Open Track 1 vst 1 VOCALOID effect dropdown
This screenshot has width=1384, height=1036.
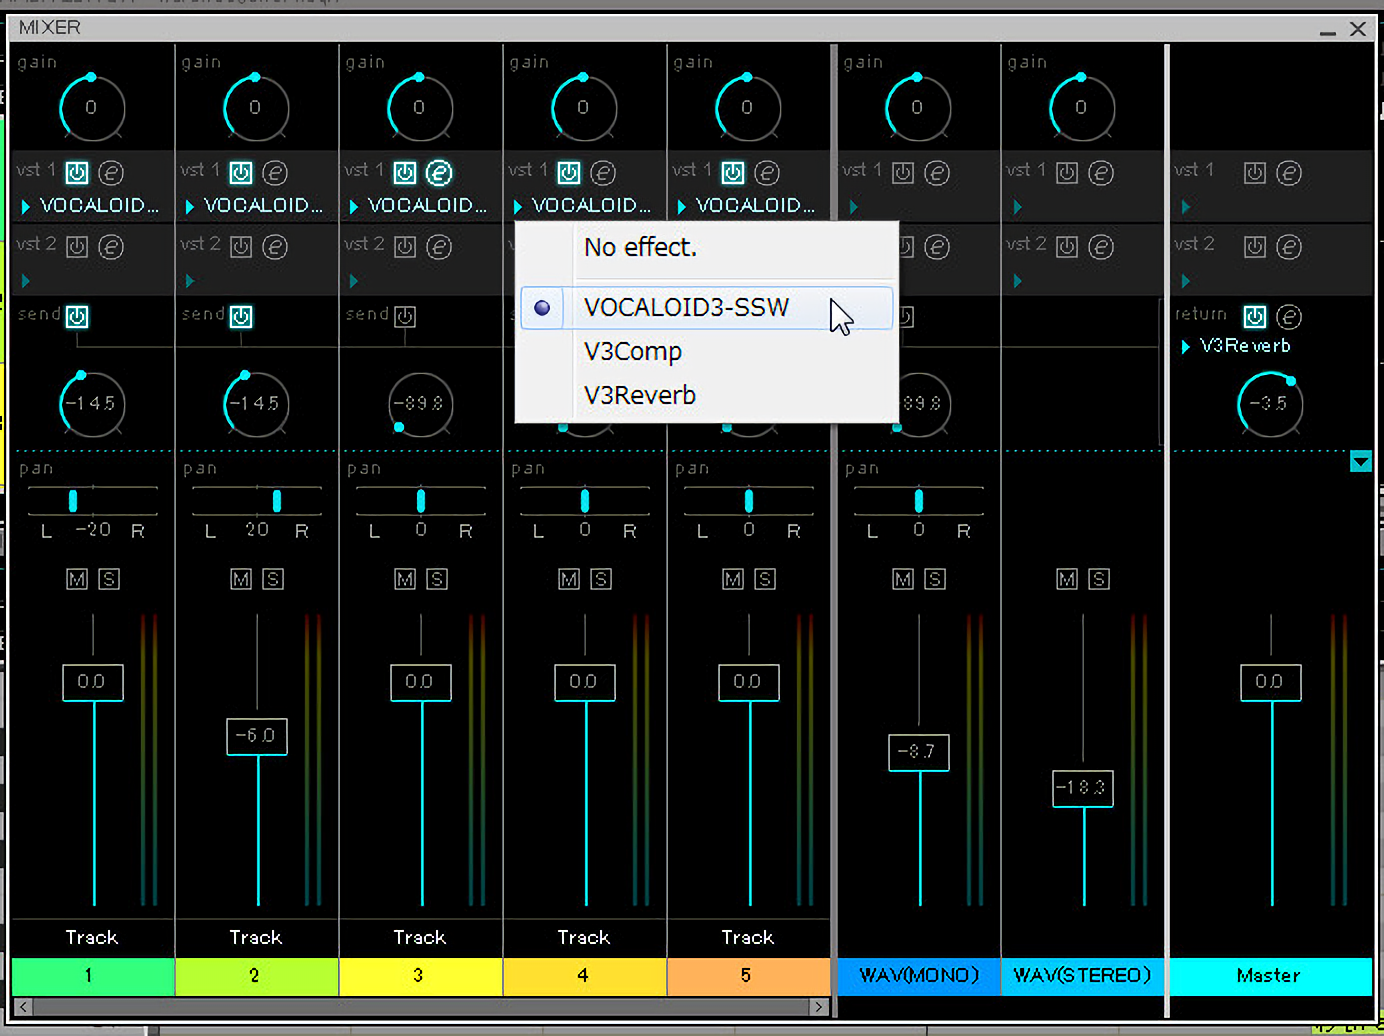coord(90,206)
